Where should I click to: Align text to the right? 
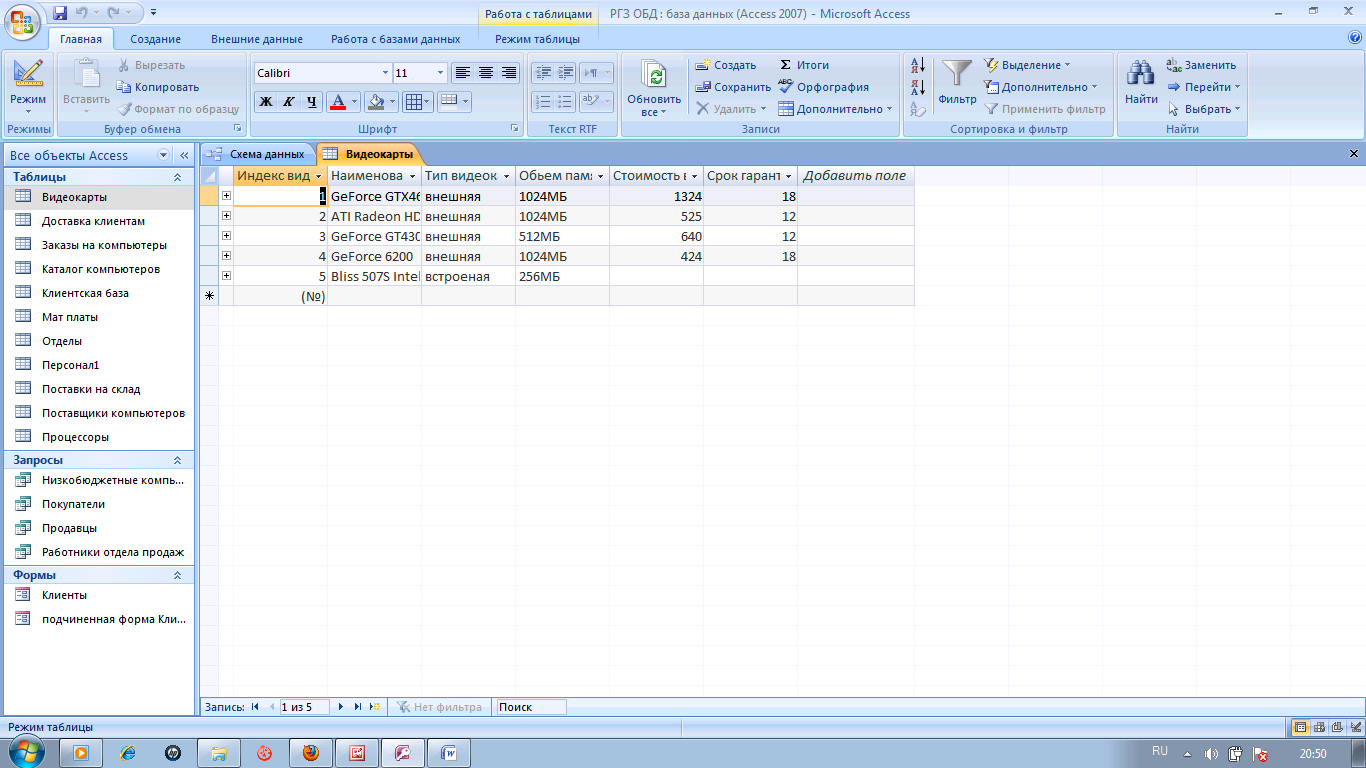coord(509,73)
